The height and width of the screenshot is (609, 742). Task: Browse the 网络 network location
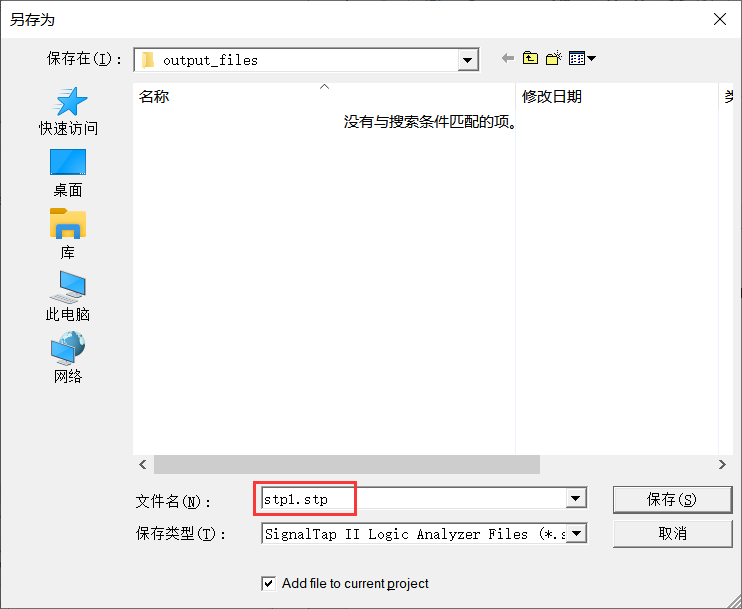pos(68,358)
